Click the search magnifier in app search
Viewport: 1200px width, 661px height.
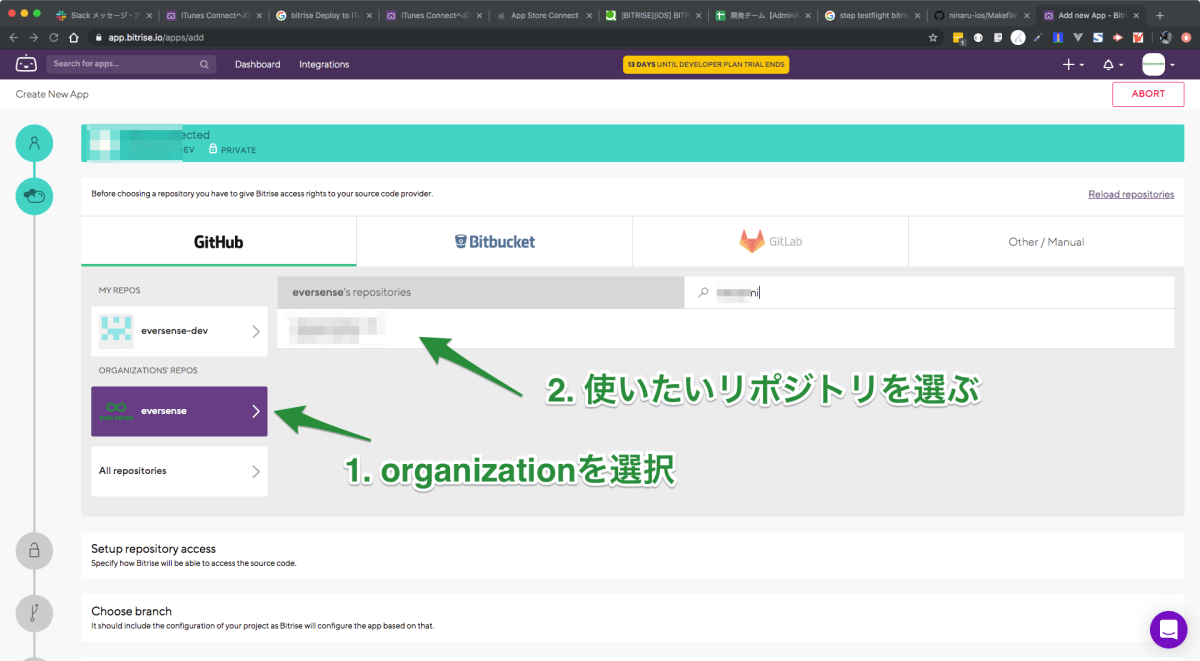(204, 64)
